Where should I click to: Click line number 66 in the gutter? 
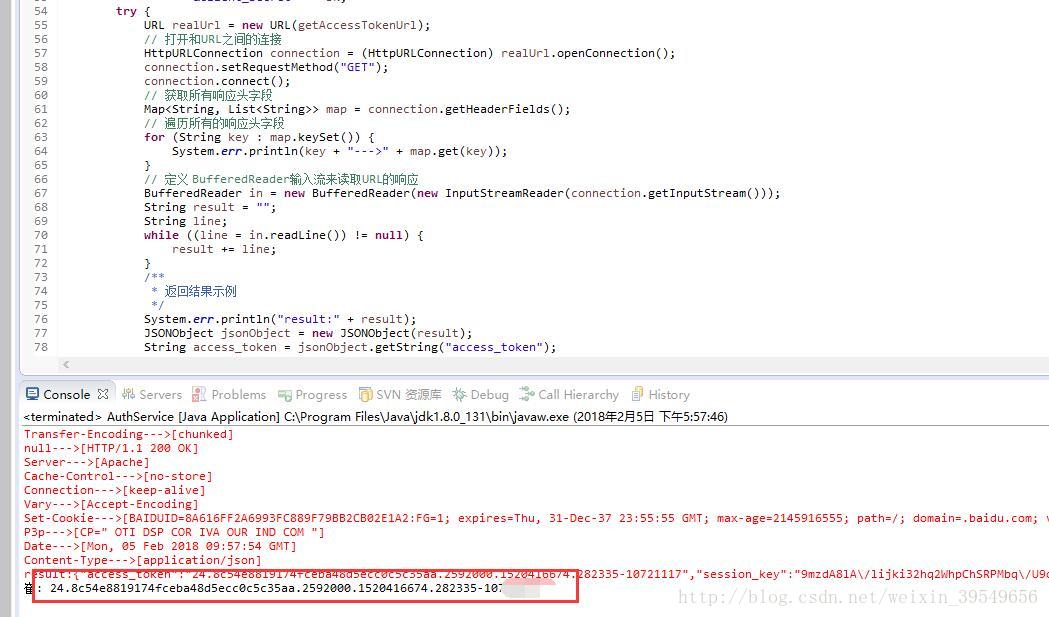tap(41, 179)
